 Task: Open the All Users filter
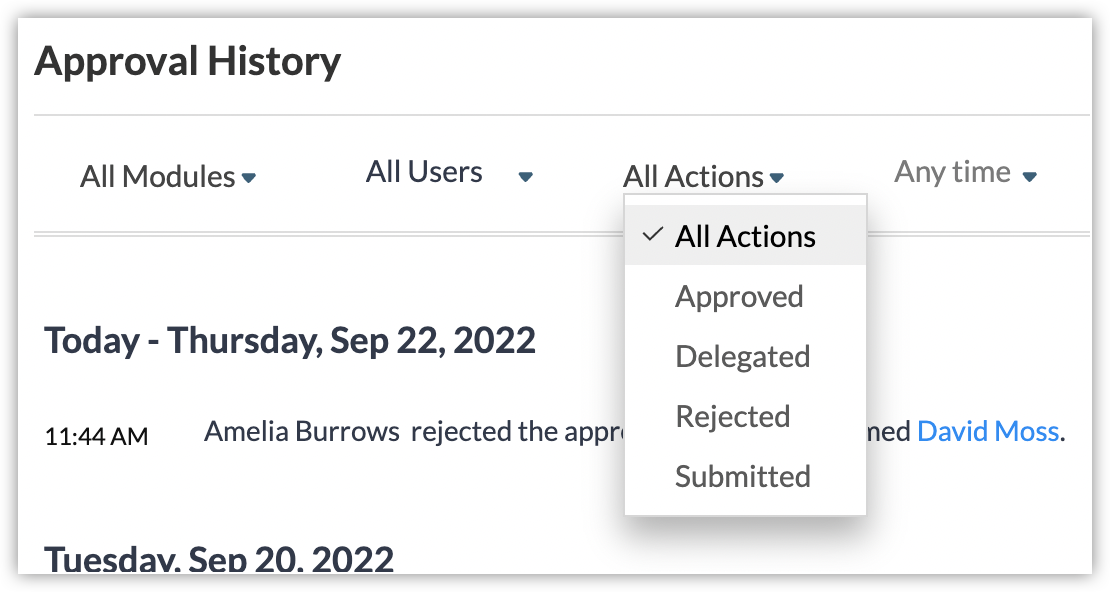click(424, 172)
